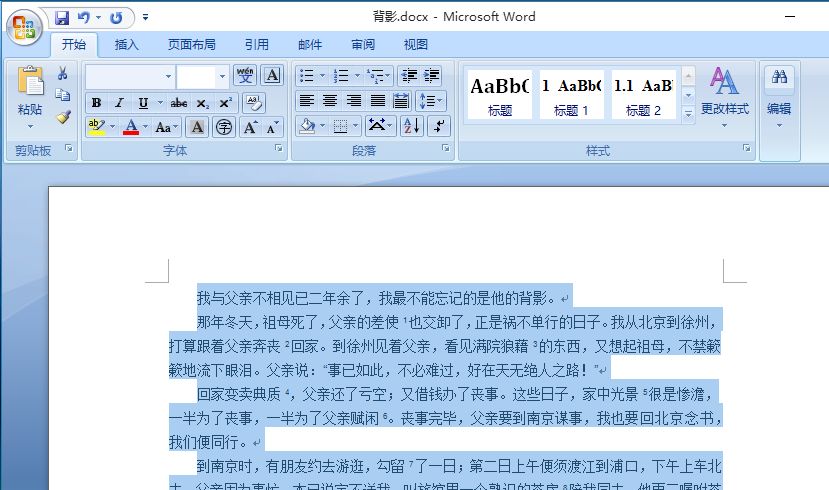Apply distributed alignment
829x490 pixels.
pos(401,100)
